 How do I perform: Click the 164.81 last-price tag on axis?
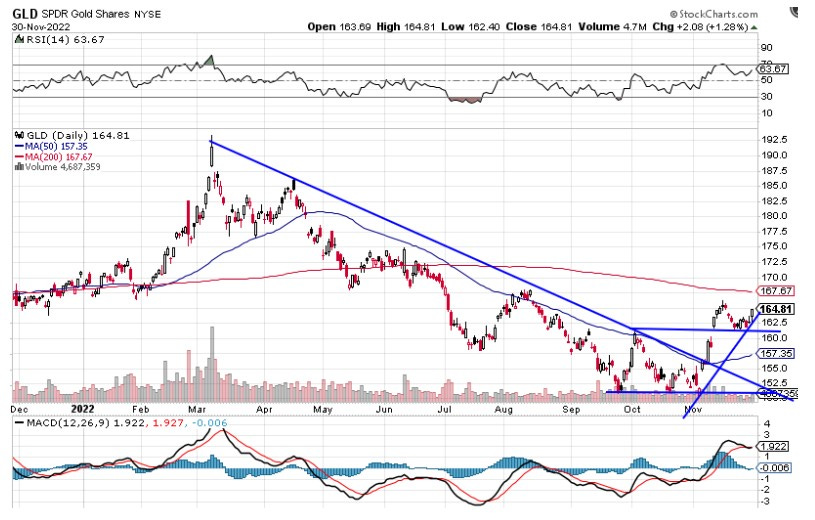(777, 309)
